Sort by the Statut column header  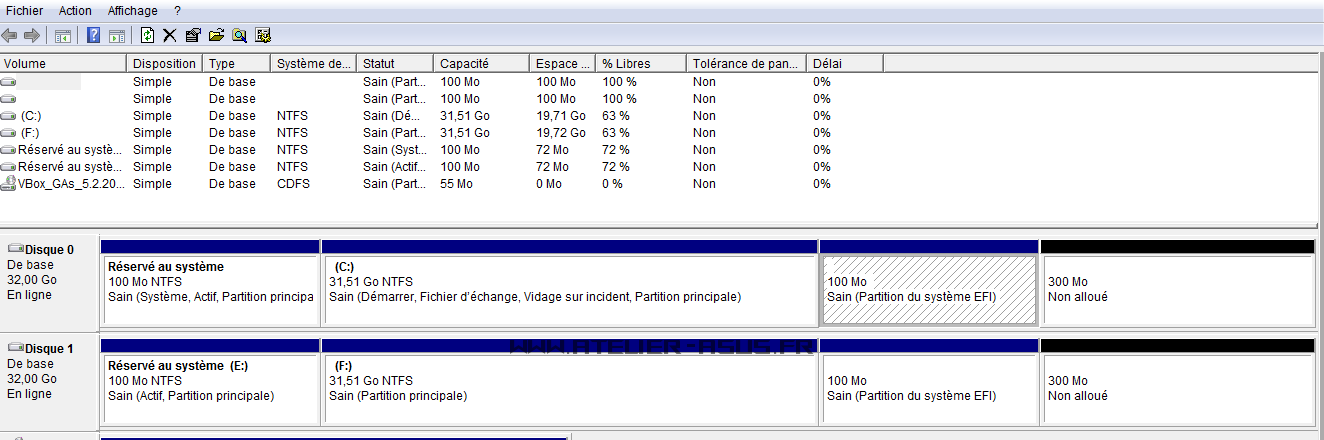click(395, 63)
